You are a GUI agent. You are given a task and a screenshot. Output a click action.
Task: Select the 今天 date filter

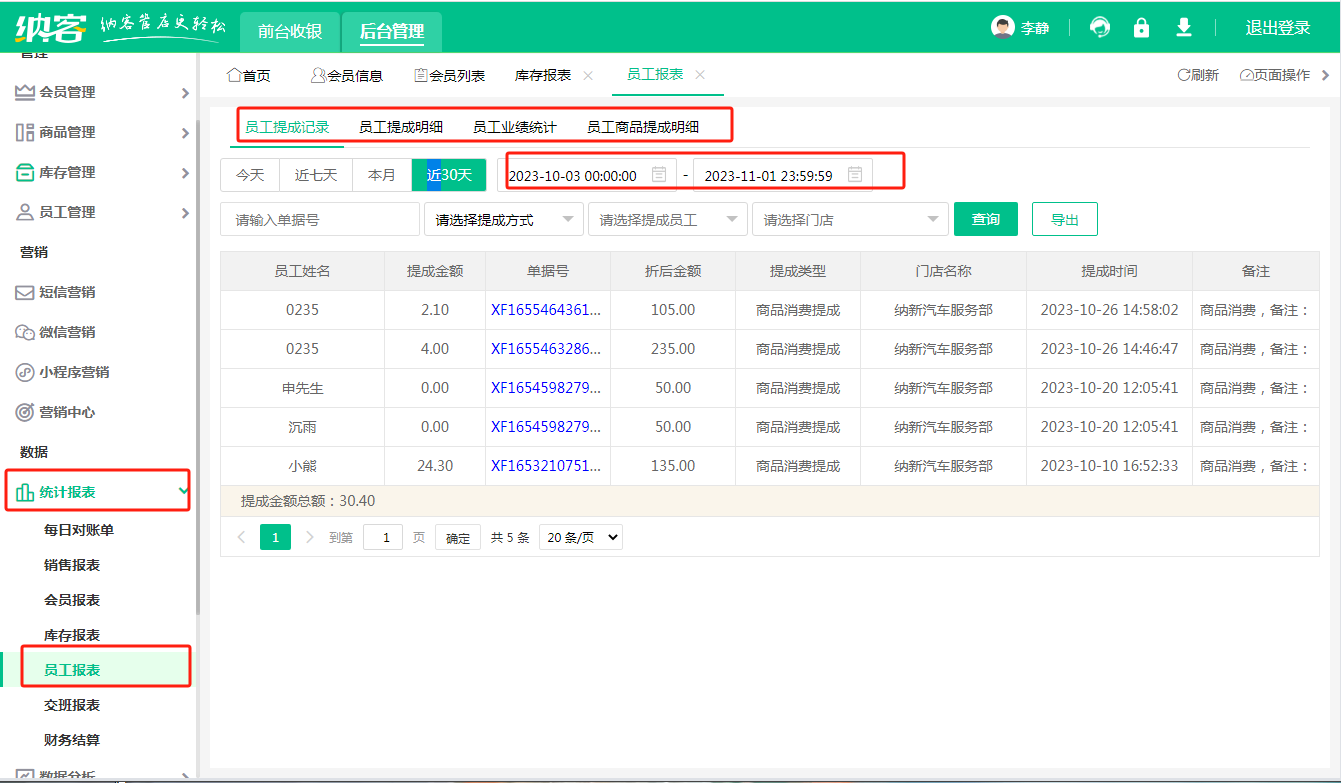tap(249, 174)
